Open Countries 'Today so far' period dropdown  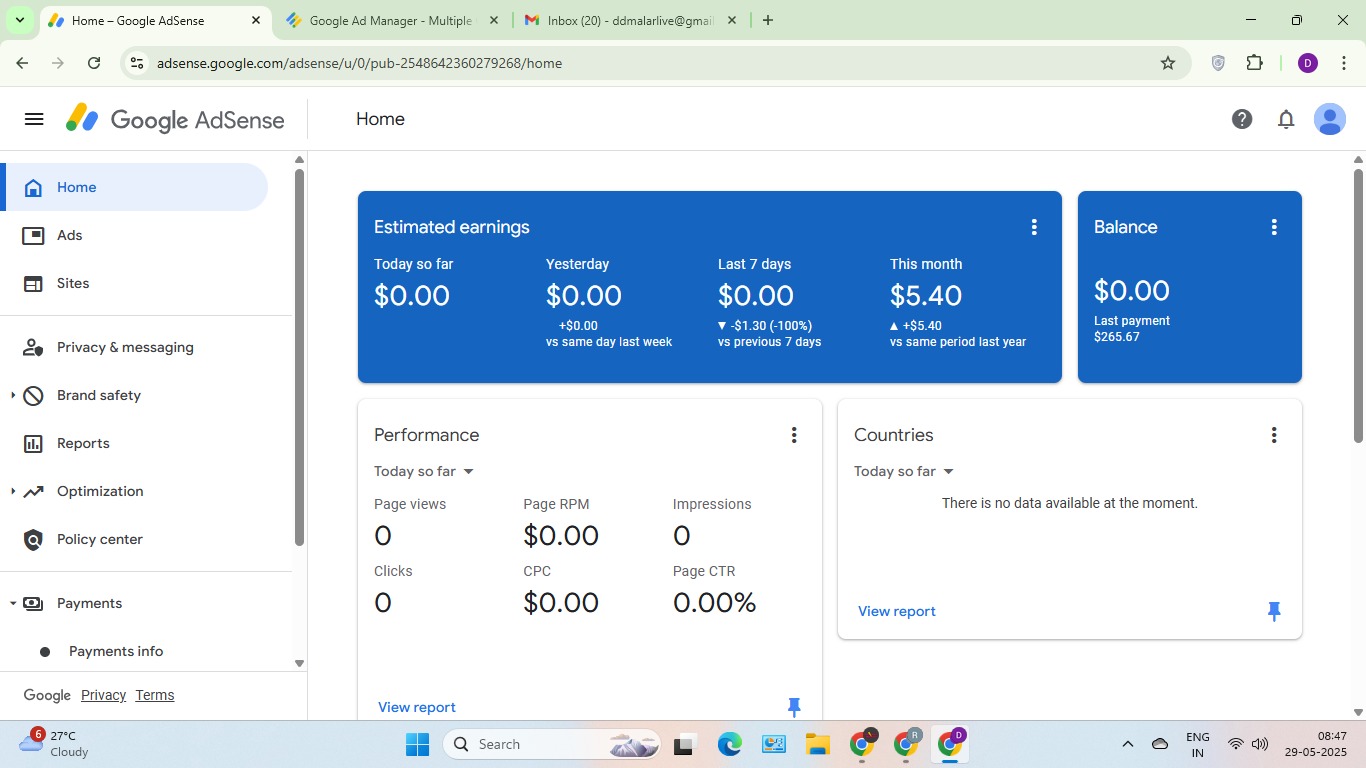pos(904,471)
